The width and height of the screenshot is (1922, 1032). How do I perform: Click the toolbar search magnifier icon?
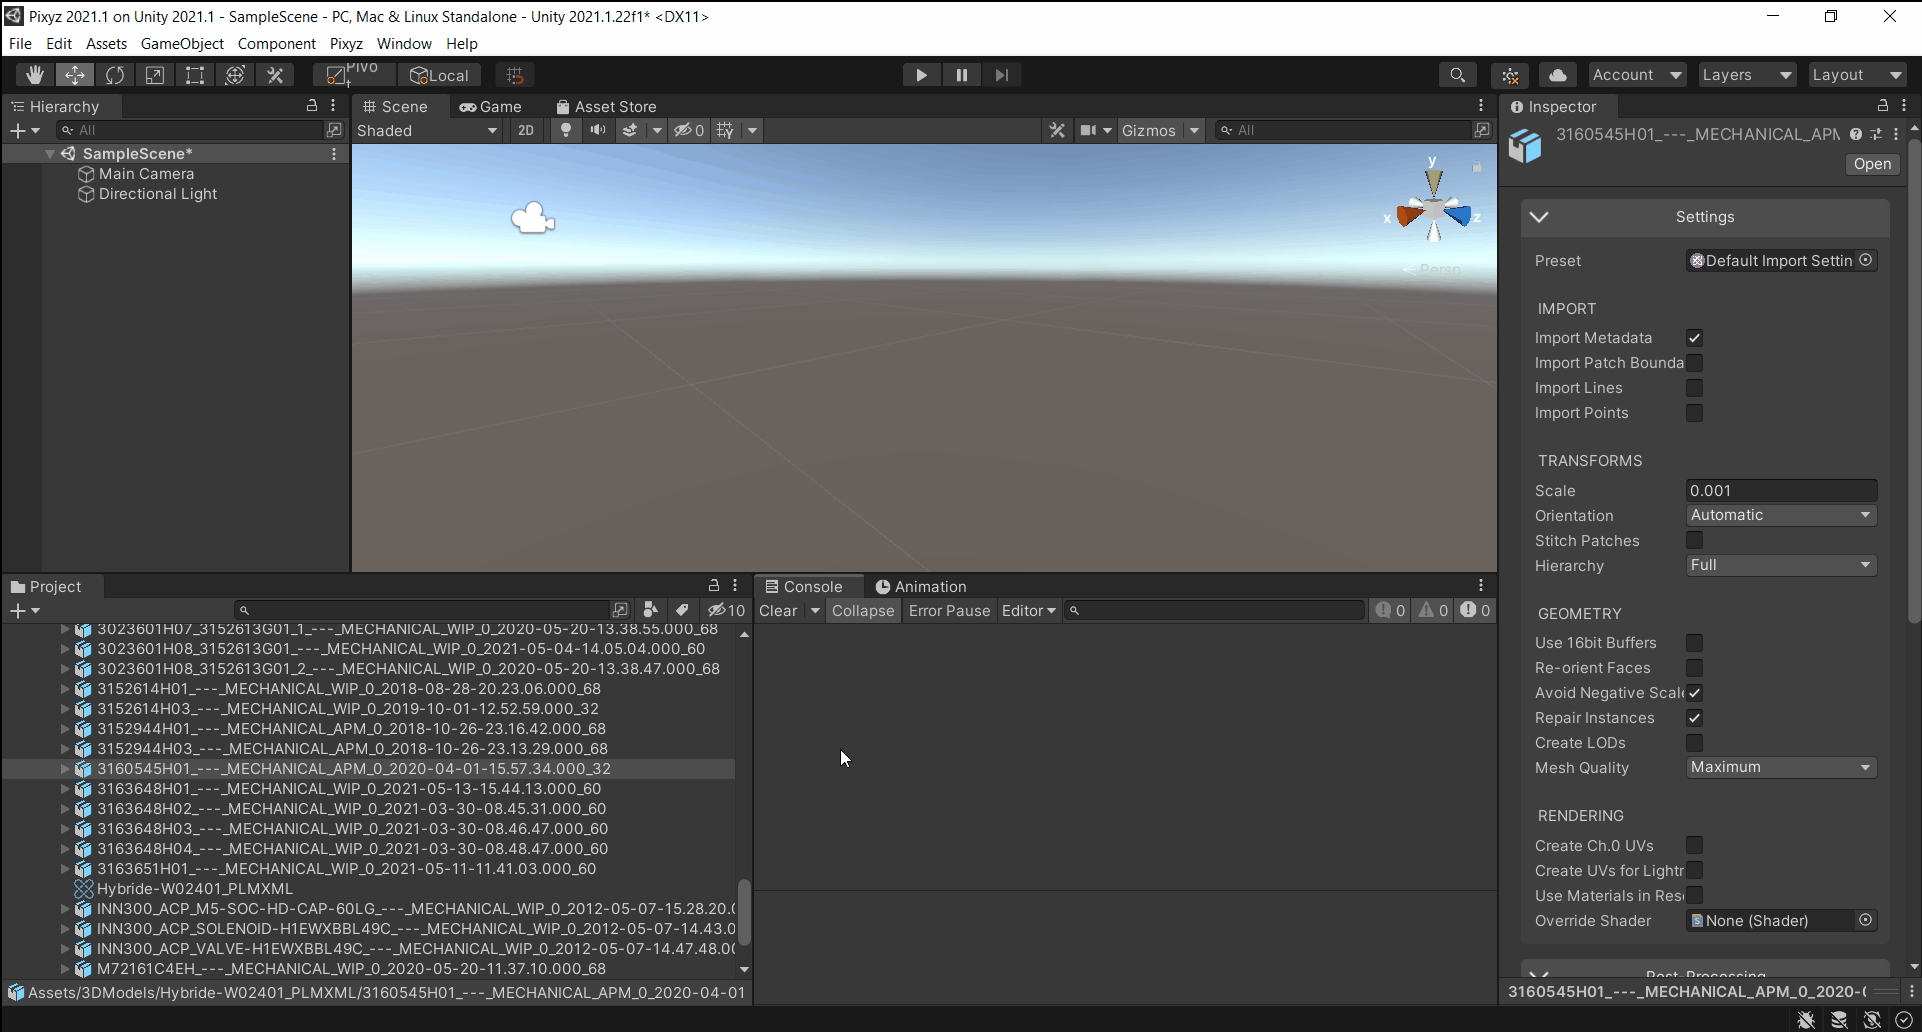1457,75
